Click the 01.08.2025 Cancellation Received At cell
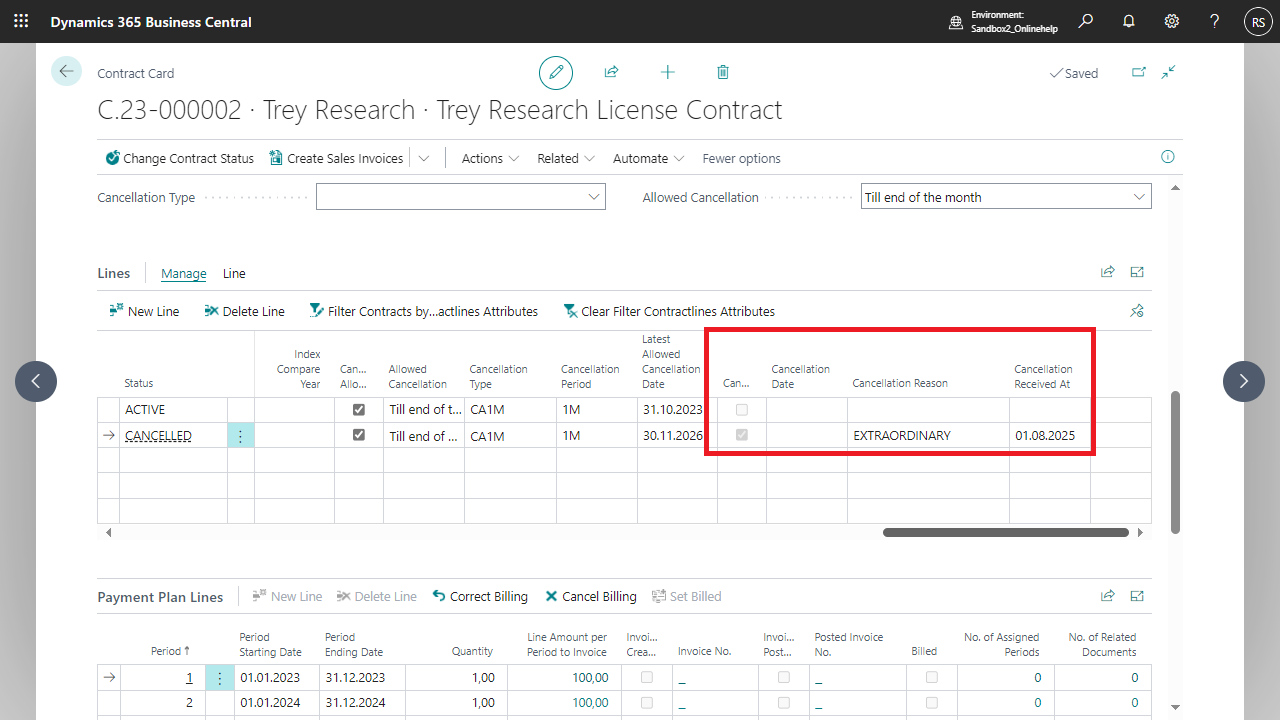 point(1050,436)
